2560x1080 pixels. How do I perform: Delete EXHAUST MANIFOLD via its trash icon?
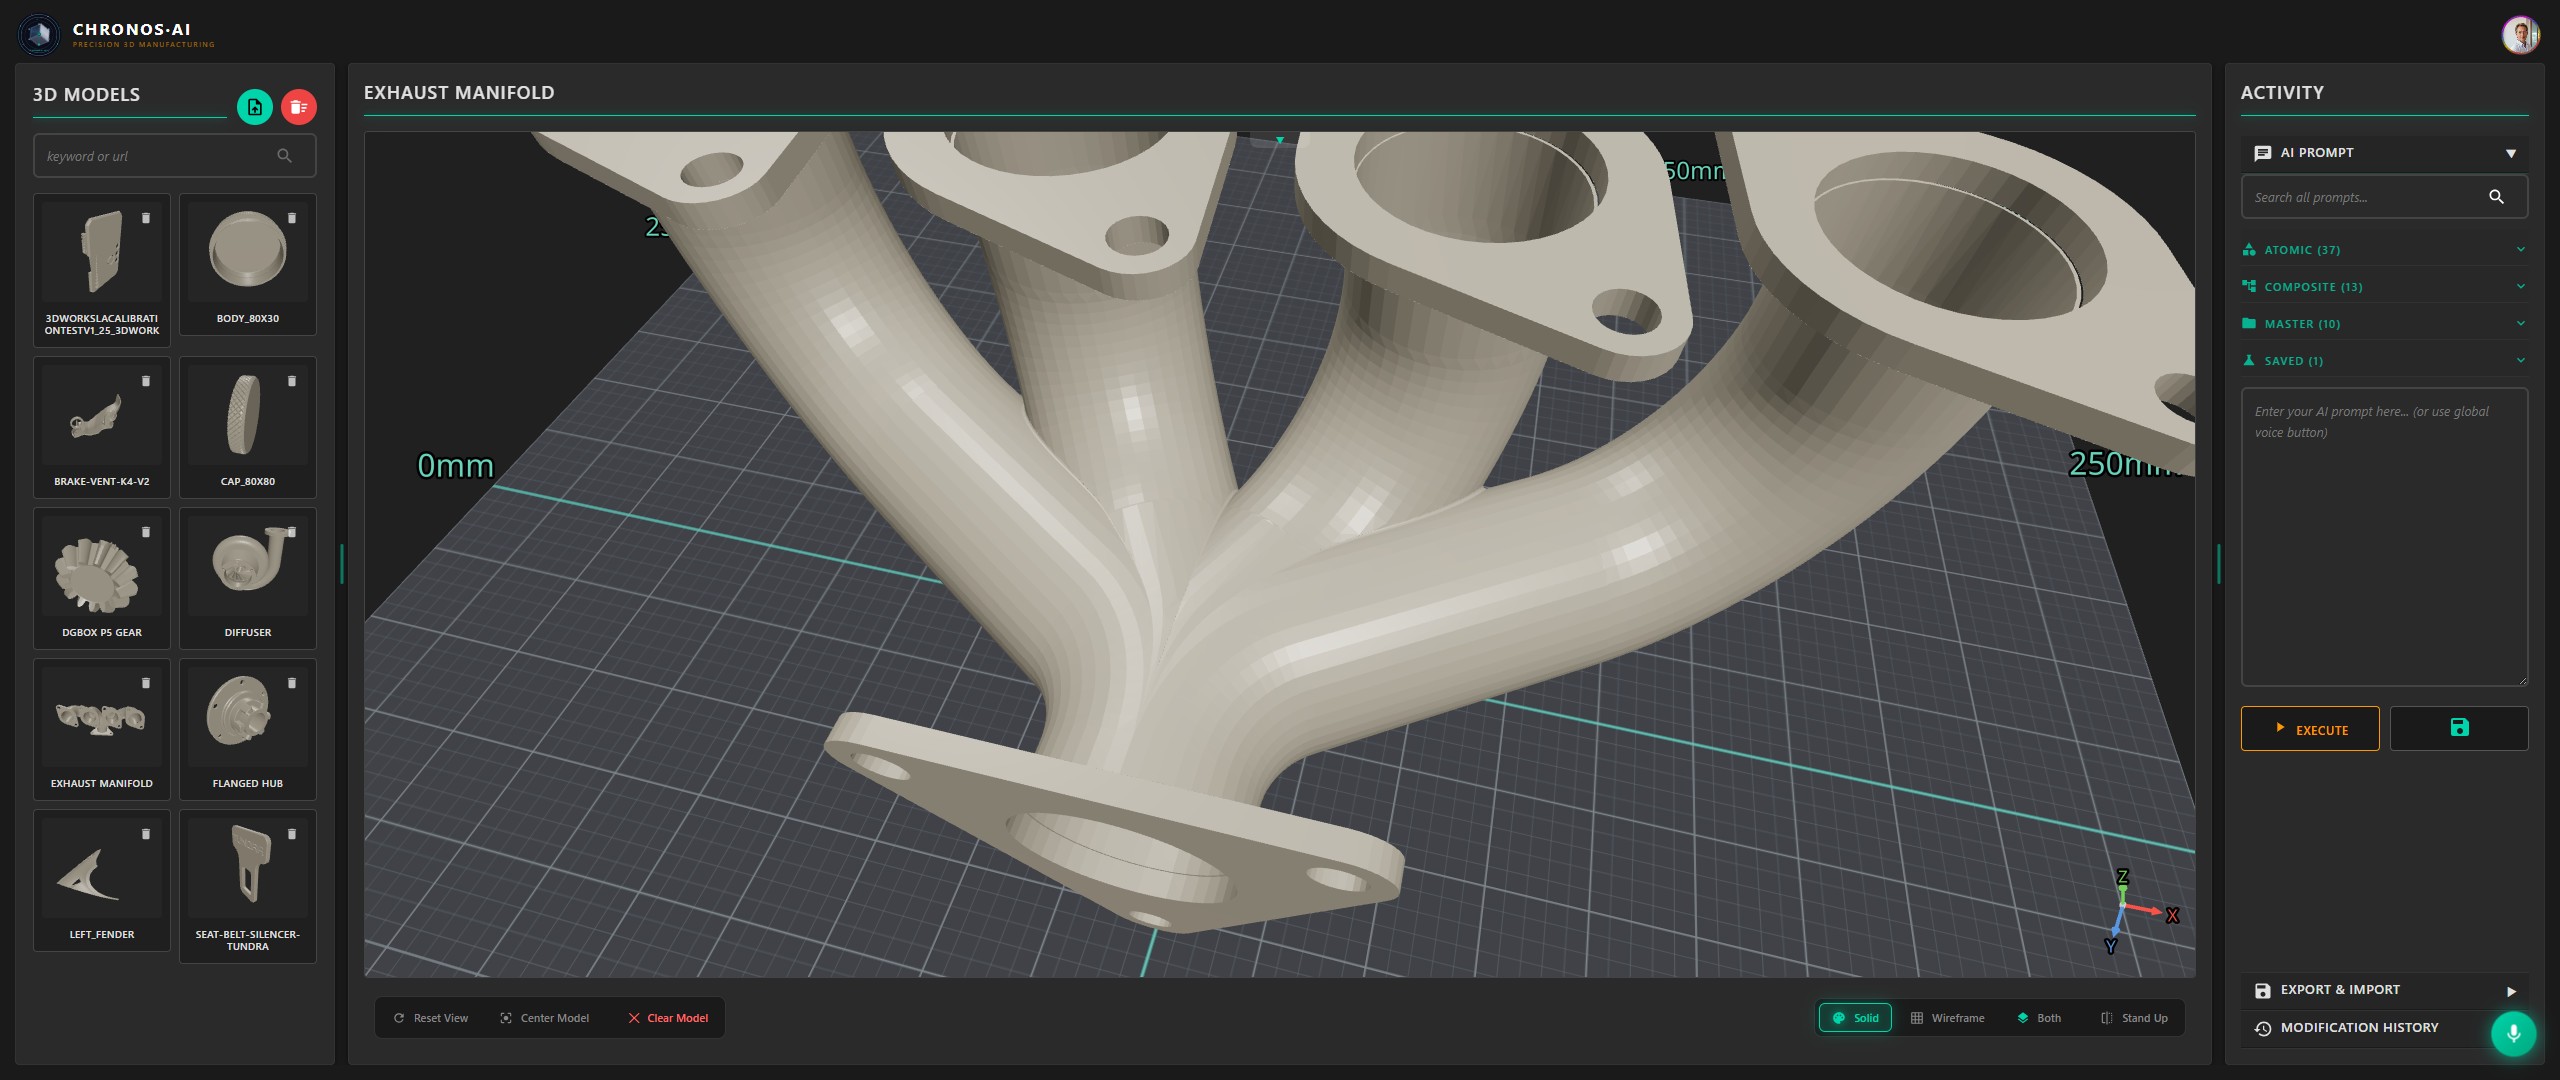click(146, 683)
